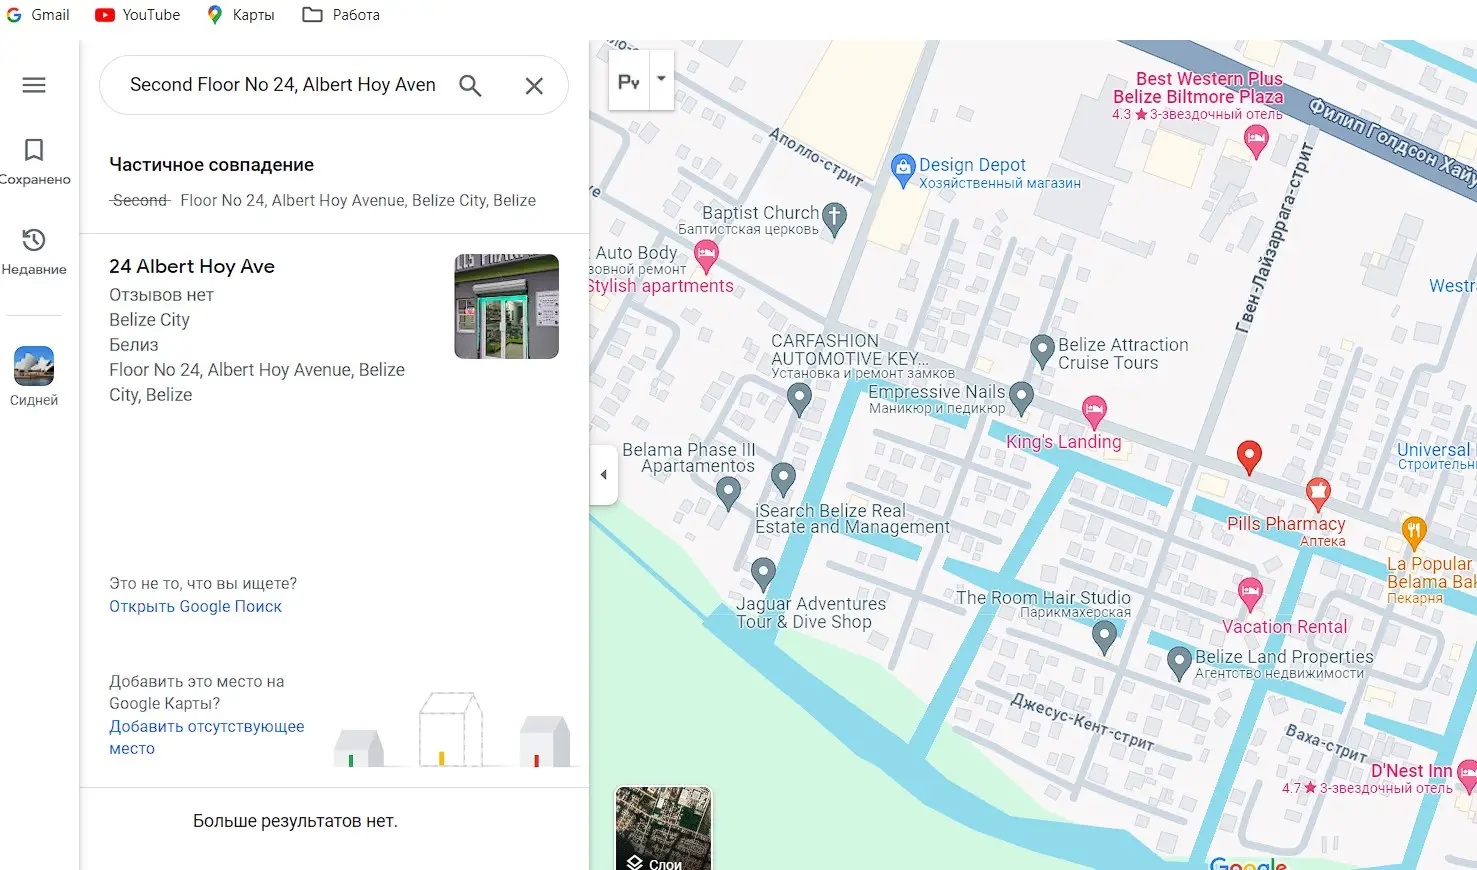Click the Открыть Google Поиск link
1477x870 pixels.
tap(195, 606)
